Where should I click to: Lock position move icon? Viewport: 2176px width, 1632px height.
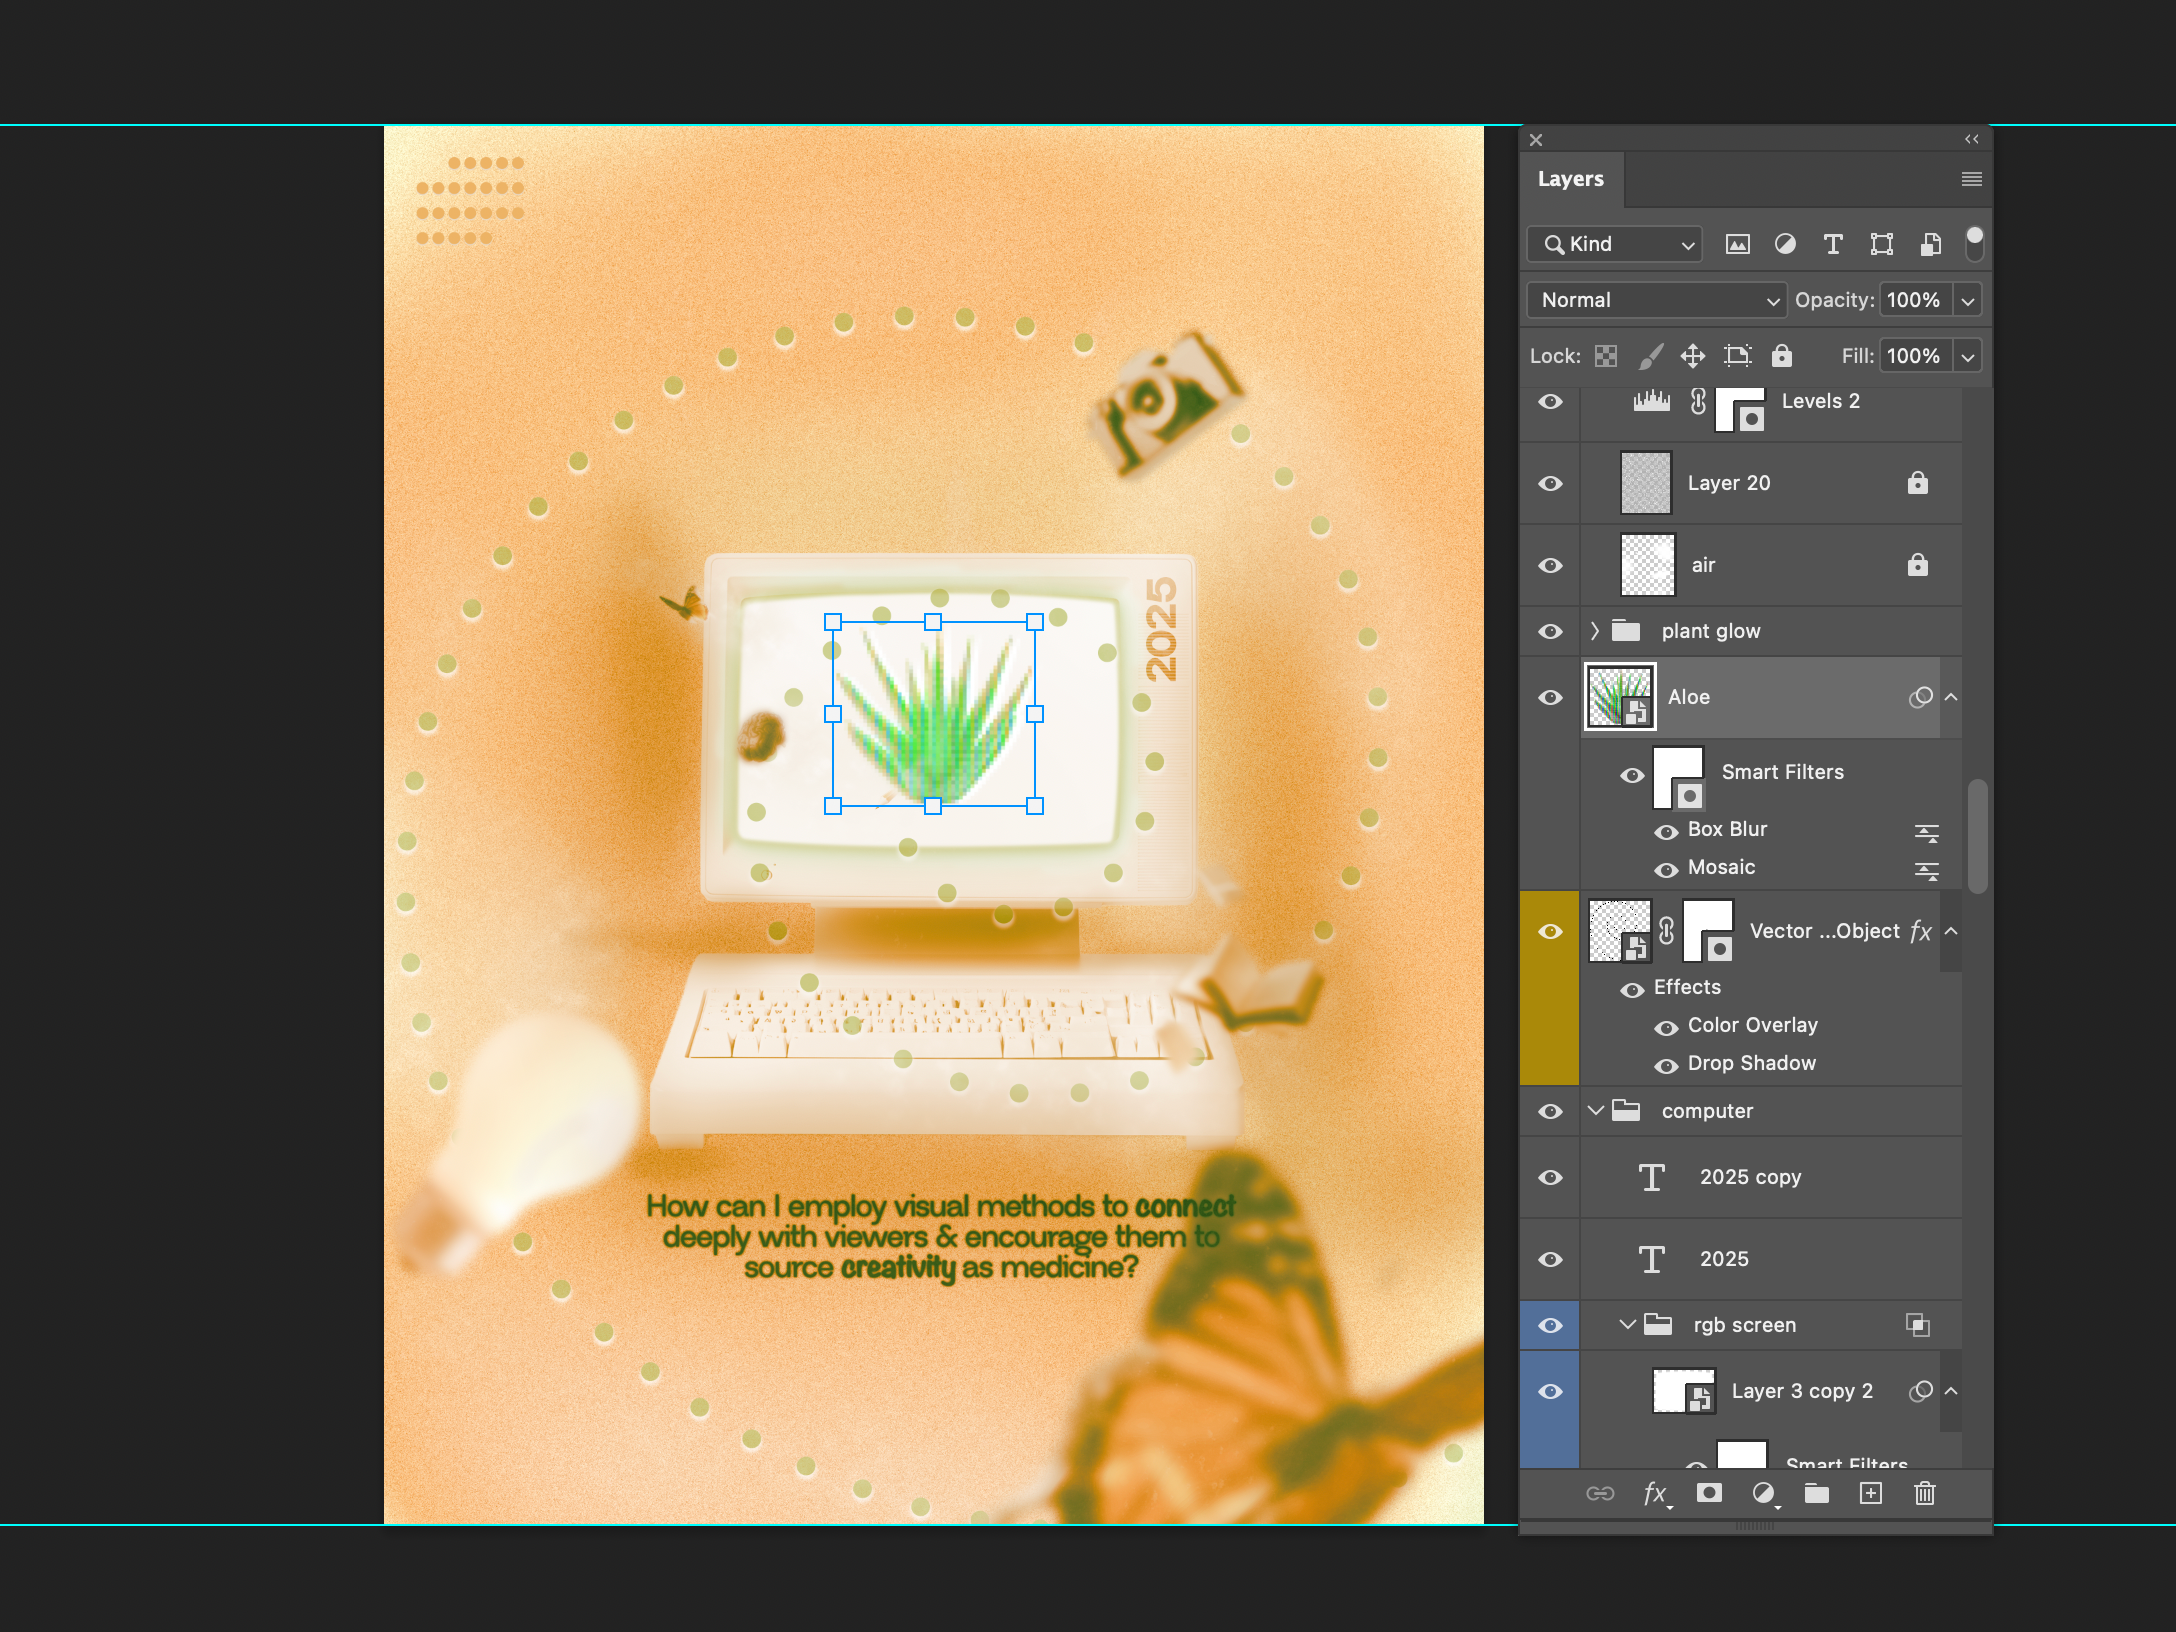point(1693,356)
